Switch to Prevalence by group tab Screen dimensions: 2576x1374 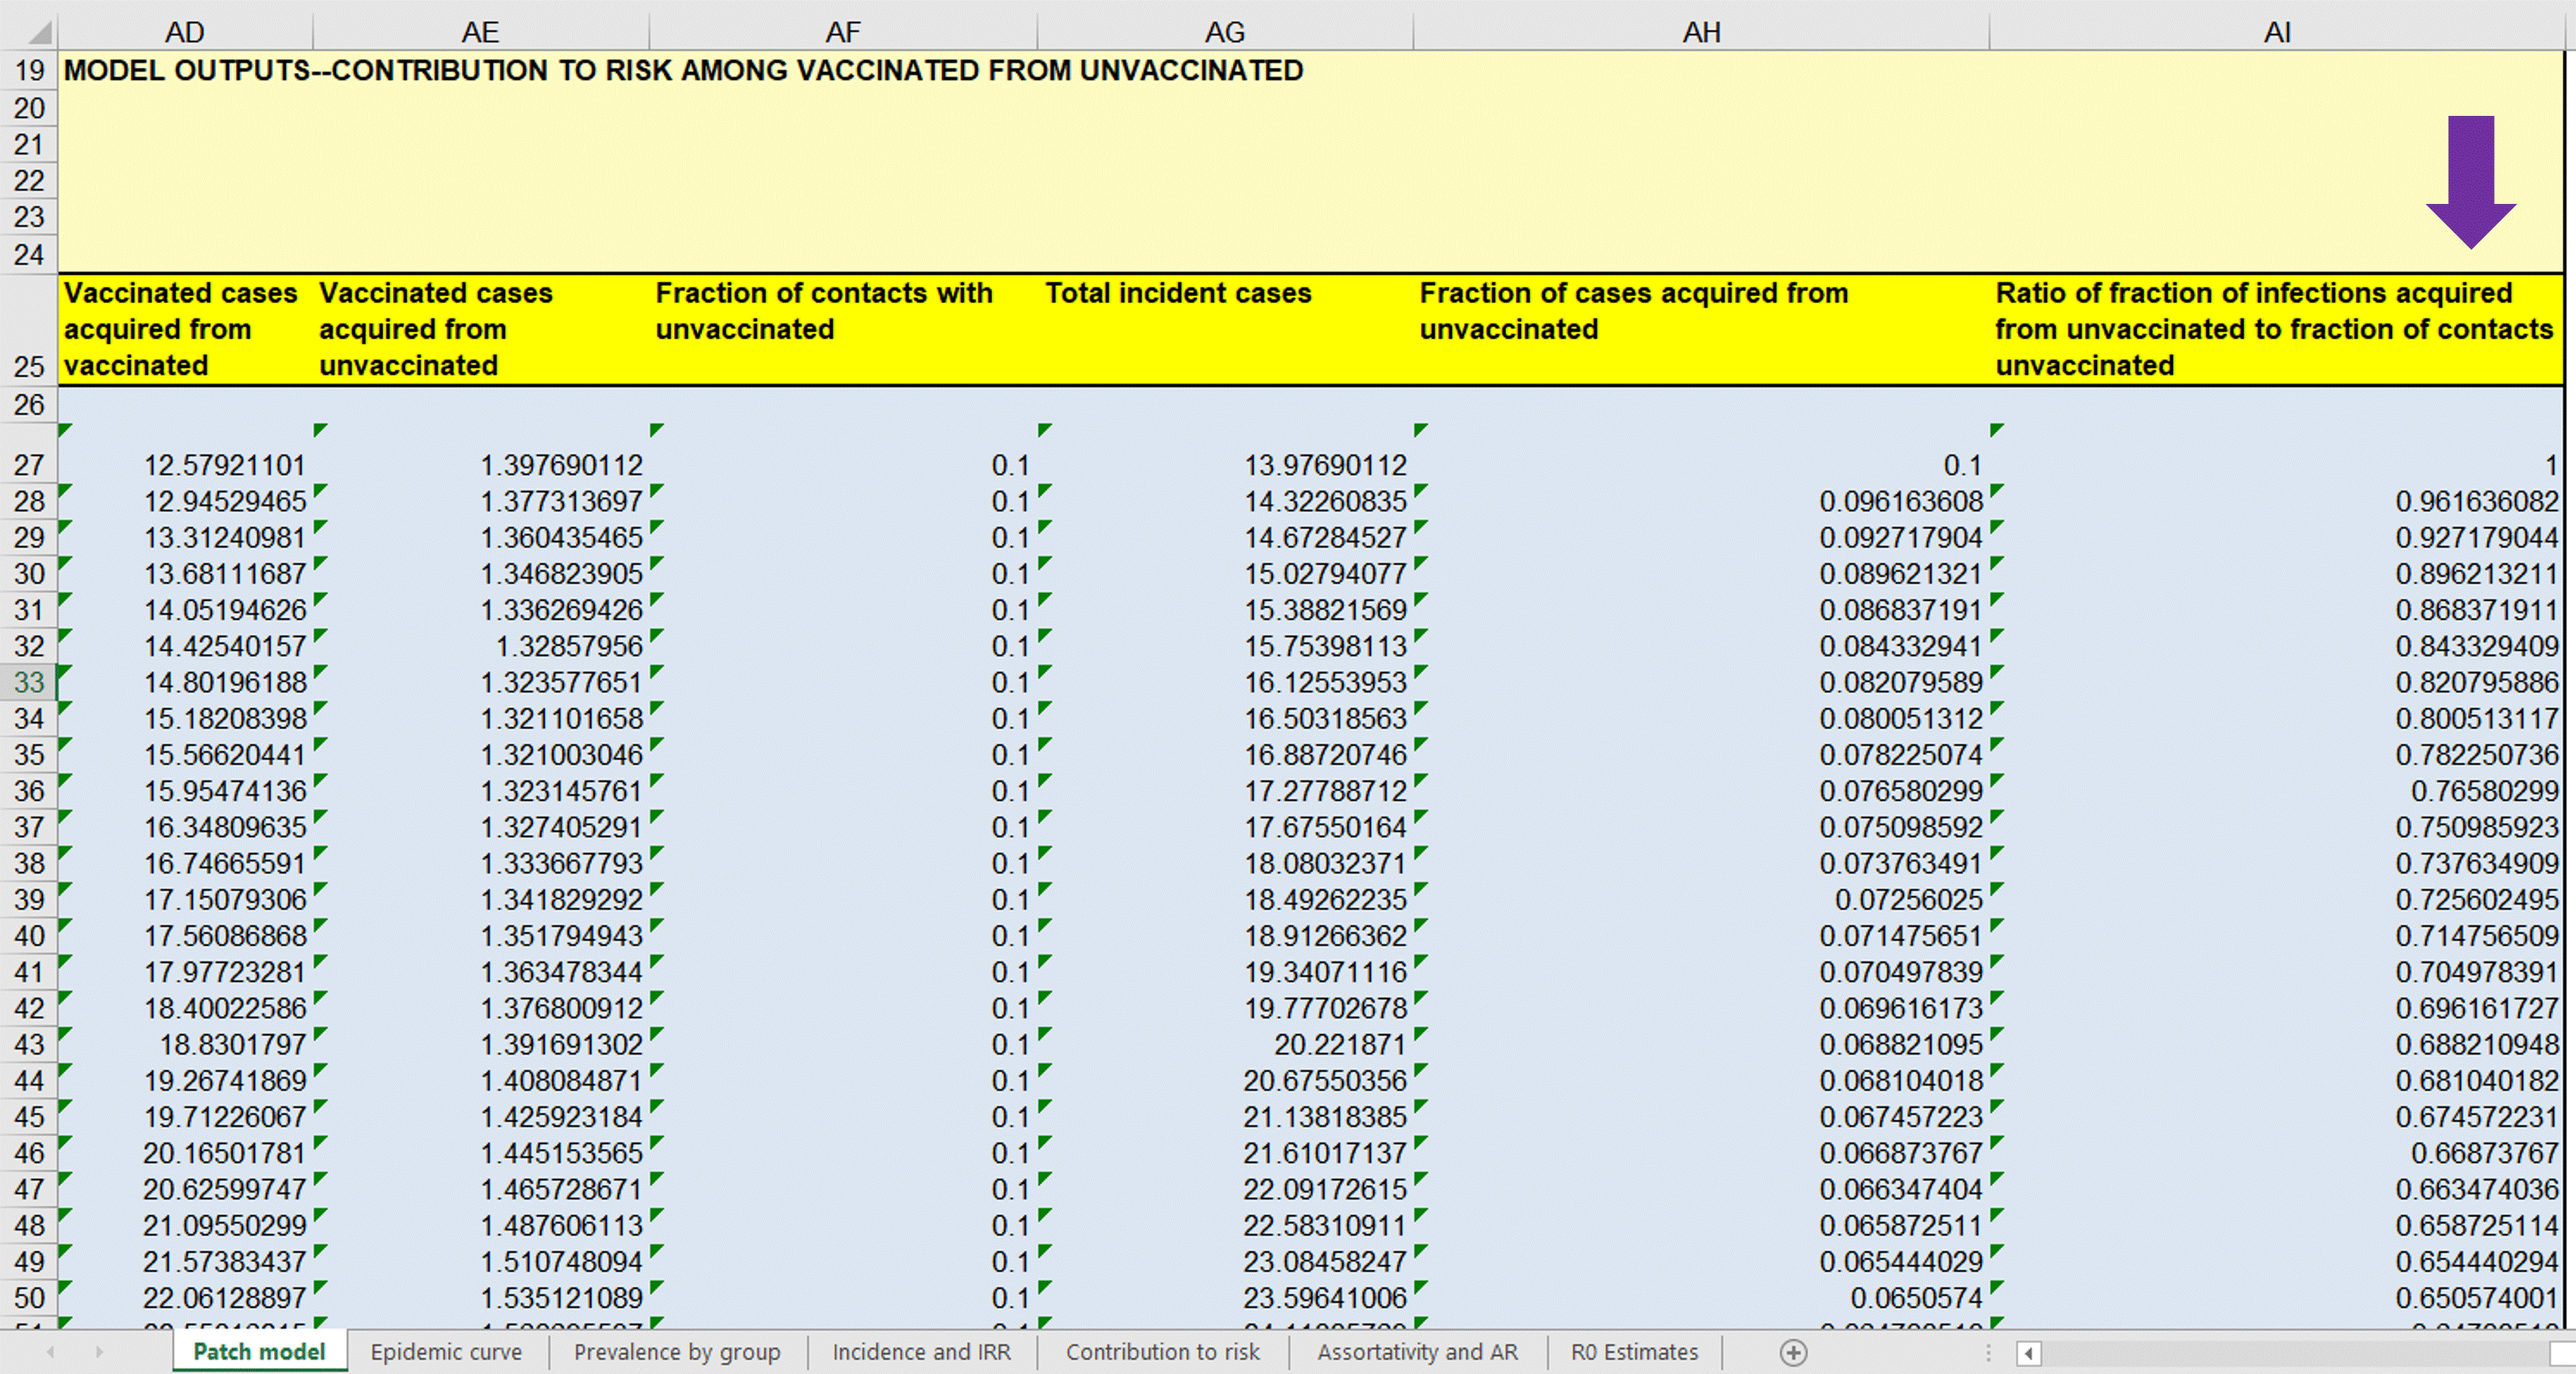point(677,1352)
